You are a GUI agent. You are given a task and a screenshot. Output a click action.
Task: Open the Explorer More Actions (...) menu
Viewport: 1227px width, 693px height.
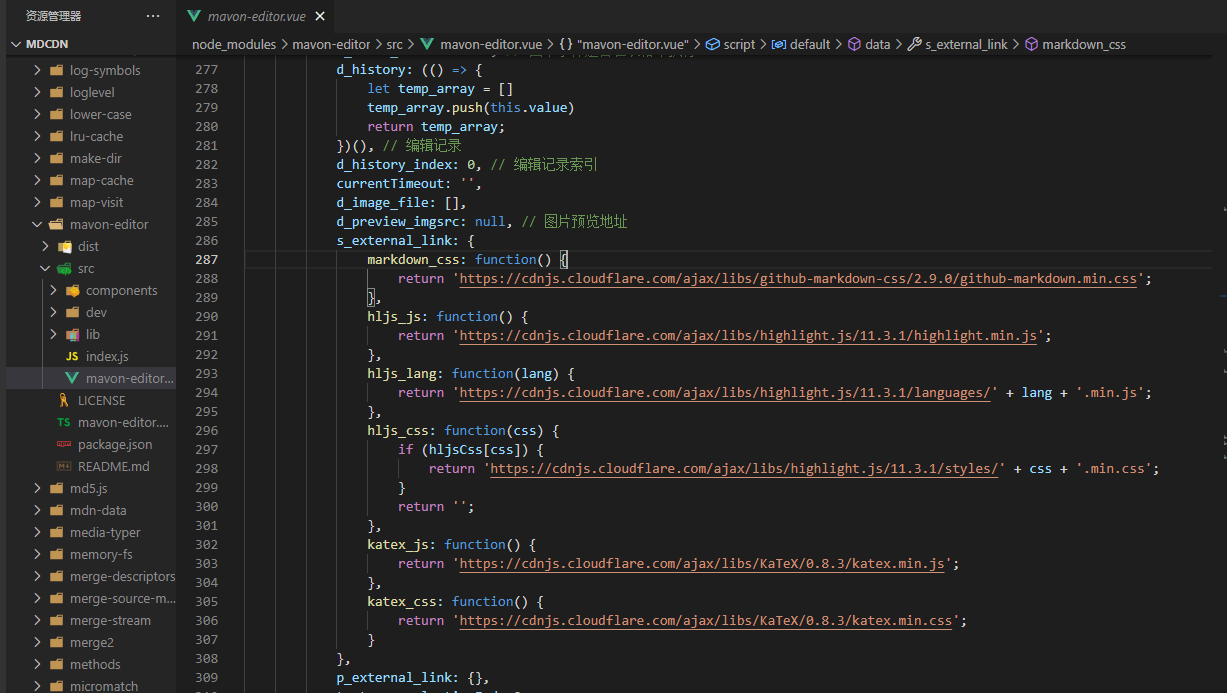point(153,15)
